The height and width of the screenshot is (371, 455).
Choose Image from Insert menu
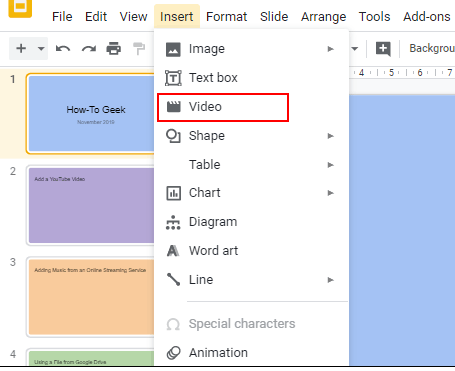click(251, 49)
